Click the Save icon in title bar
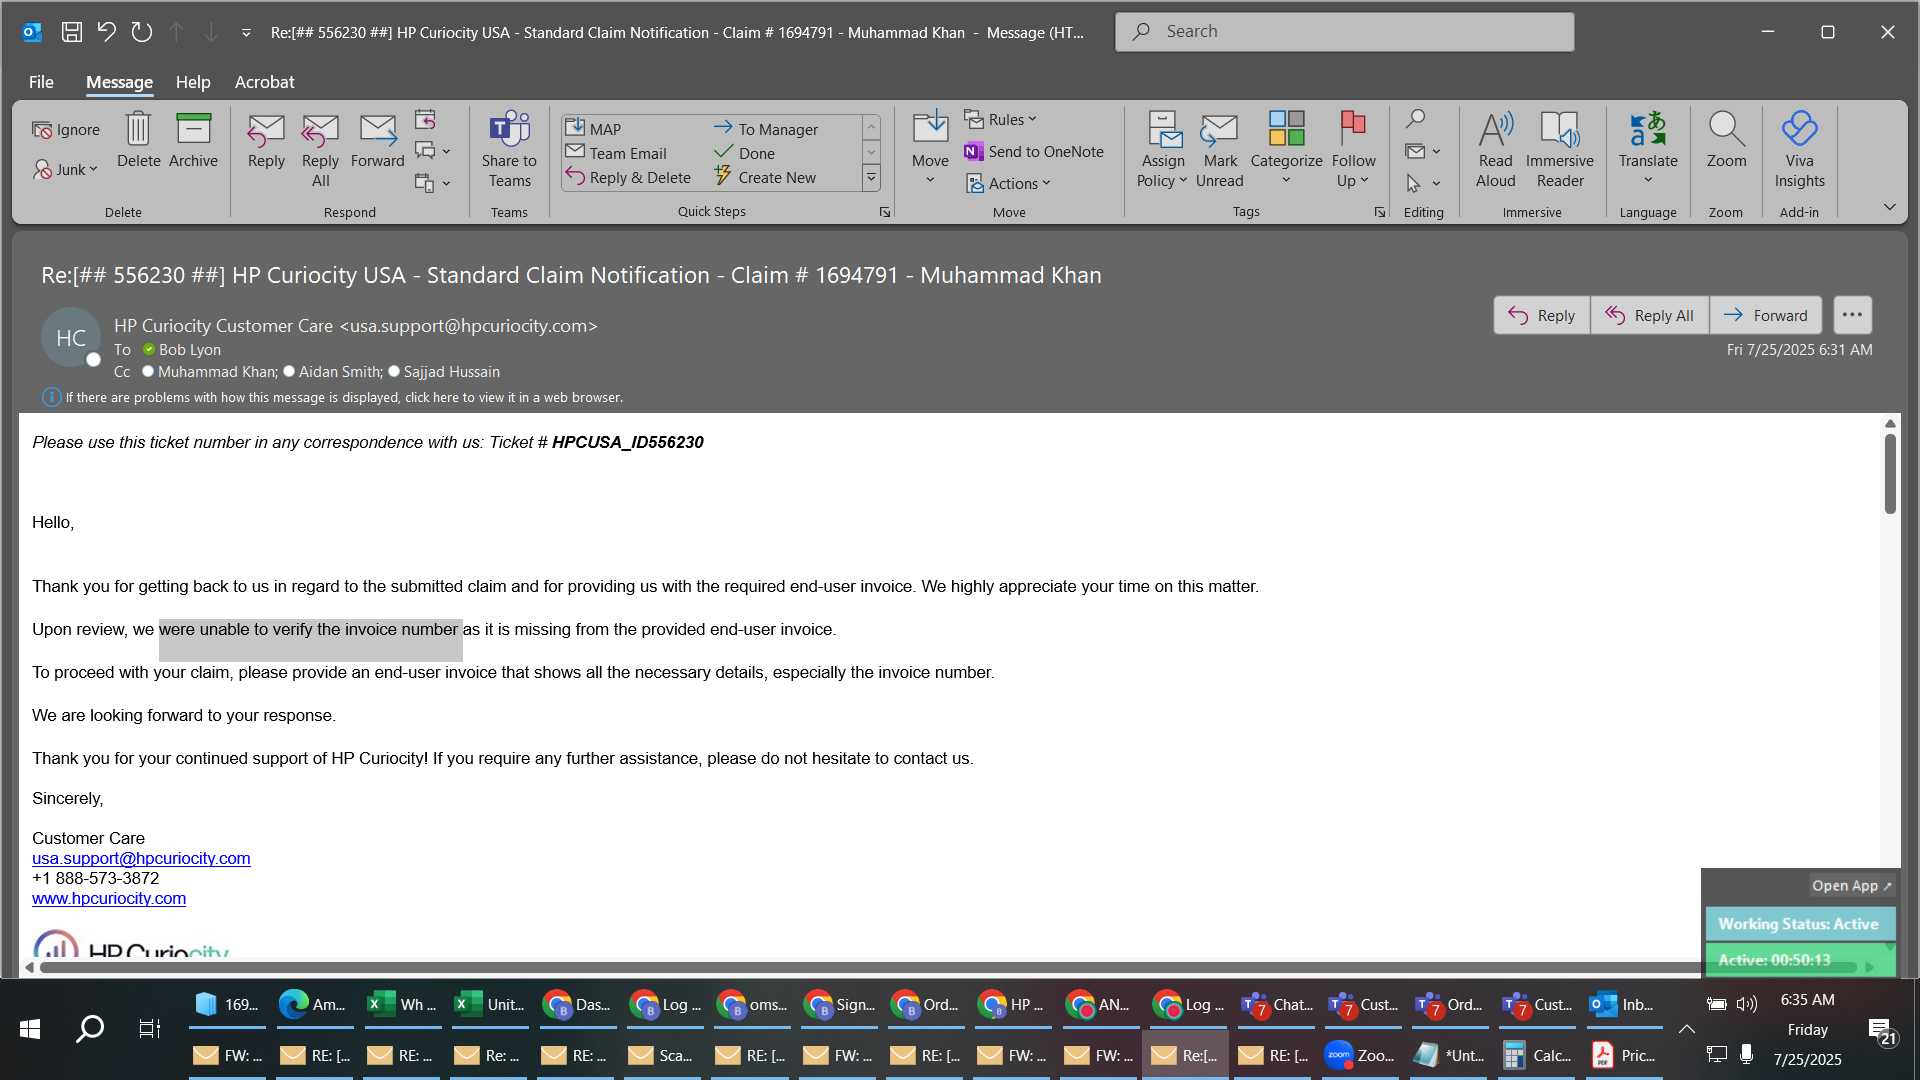Viewport: 1920px width, 1080px height. 71,32
